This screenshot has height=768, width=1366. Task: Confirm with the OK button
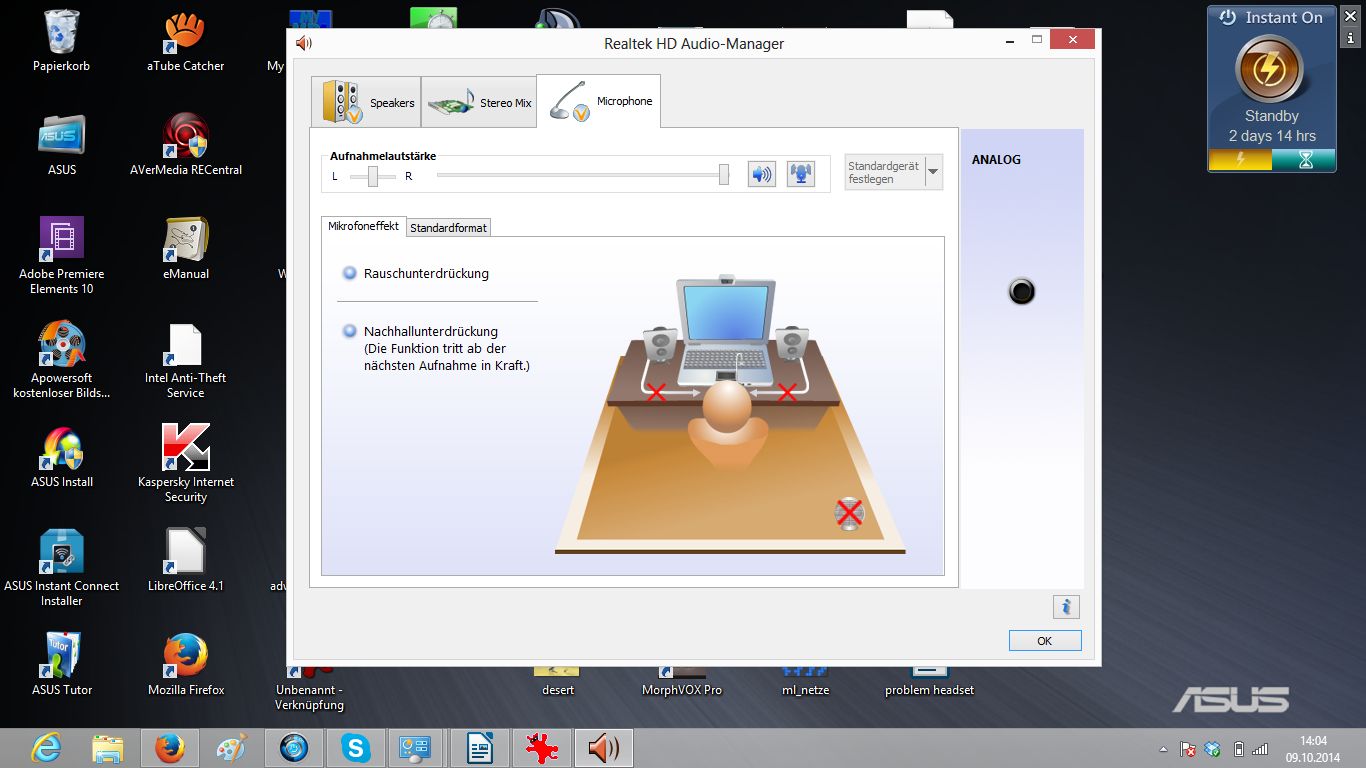click(x=1045, y=641)
